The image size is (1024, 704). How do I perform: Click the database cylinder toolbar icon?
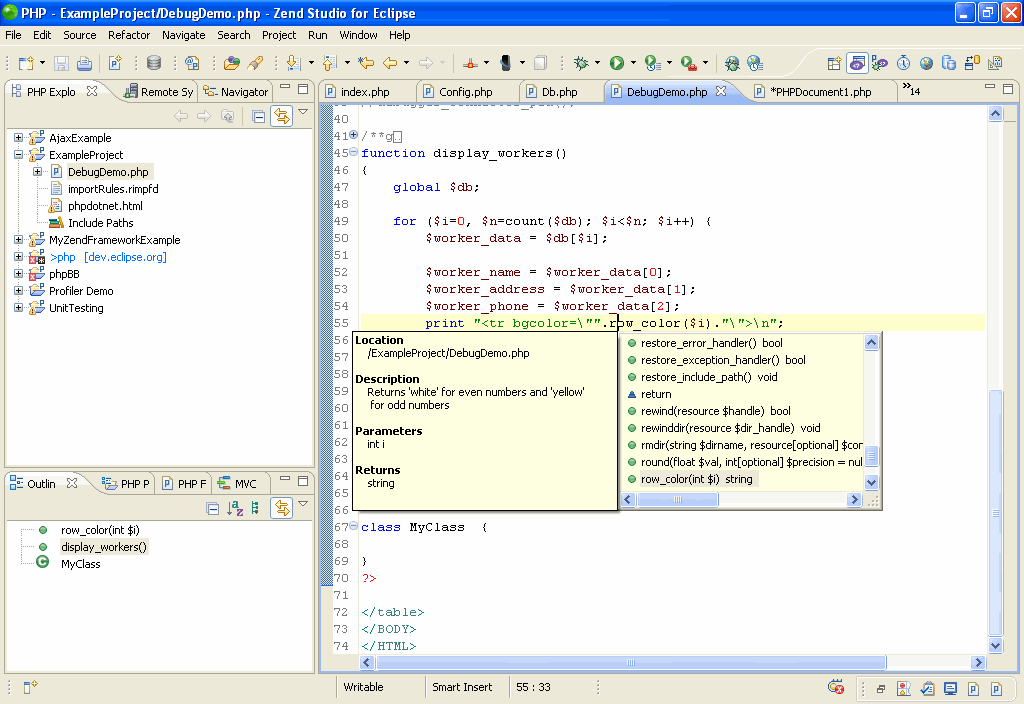tap(153, 63)
